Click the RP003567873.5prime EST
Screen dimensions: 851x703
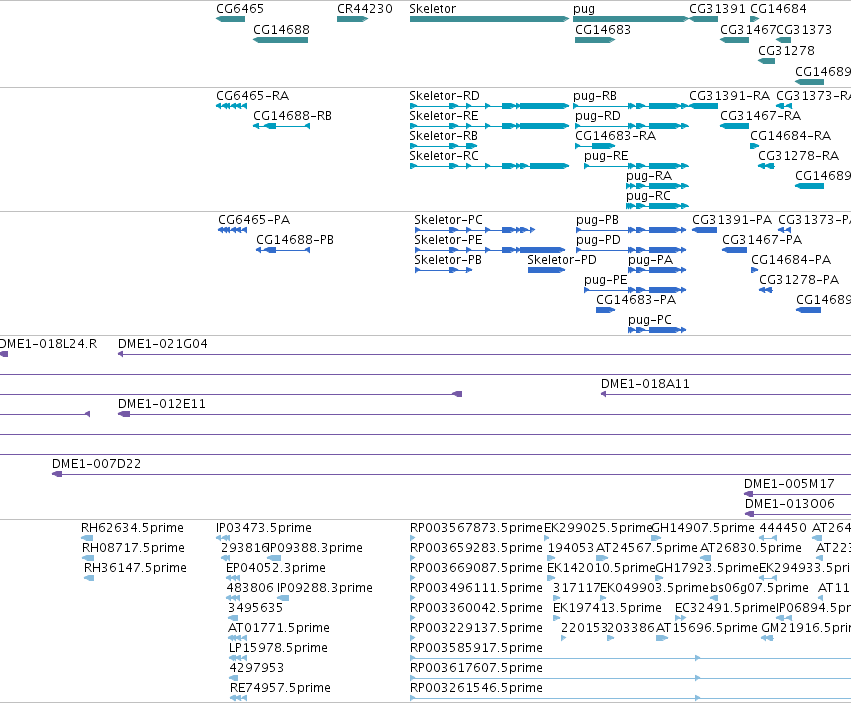tap(412, 538)
